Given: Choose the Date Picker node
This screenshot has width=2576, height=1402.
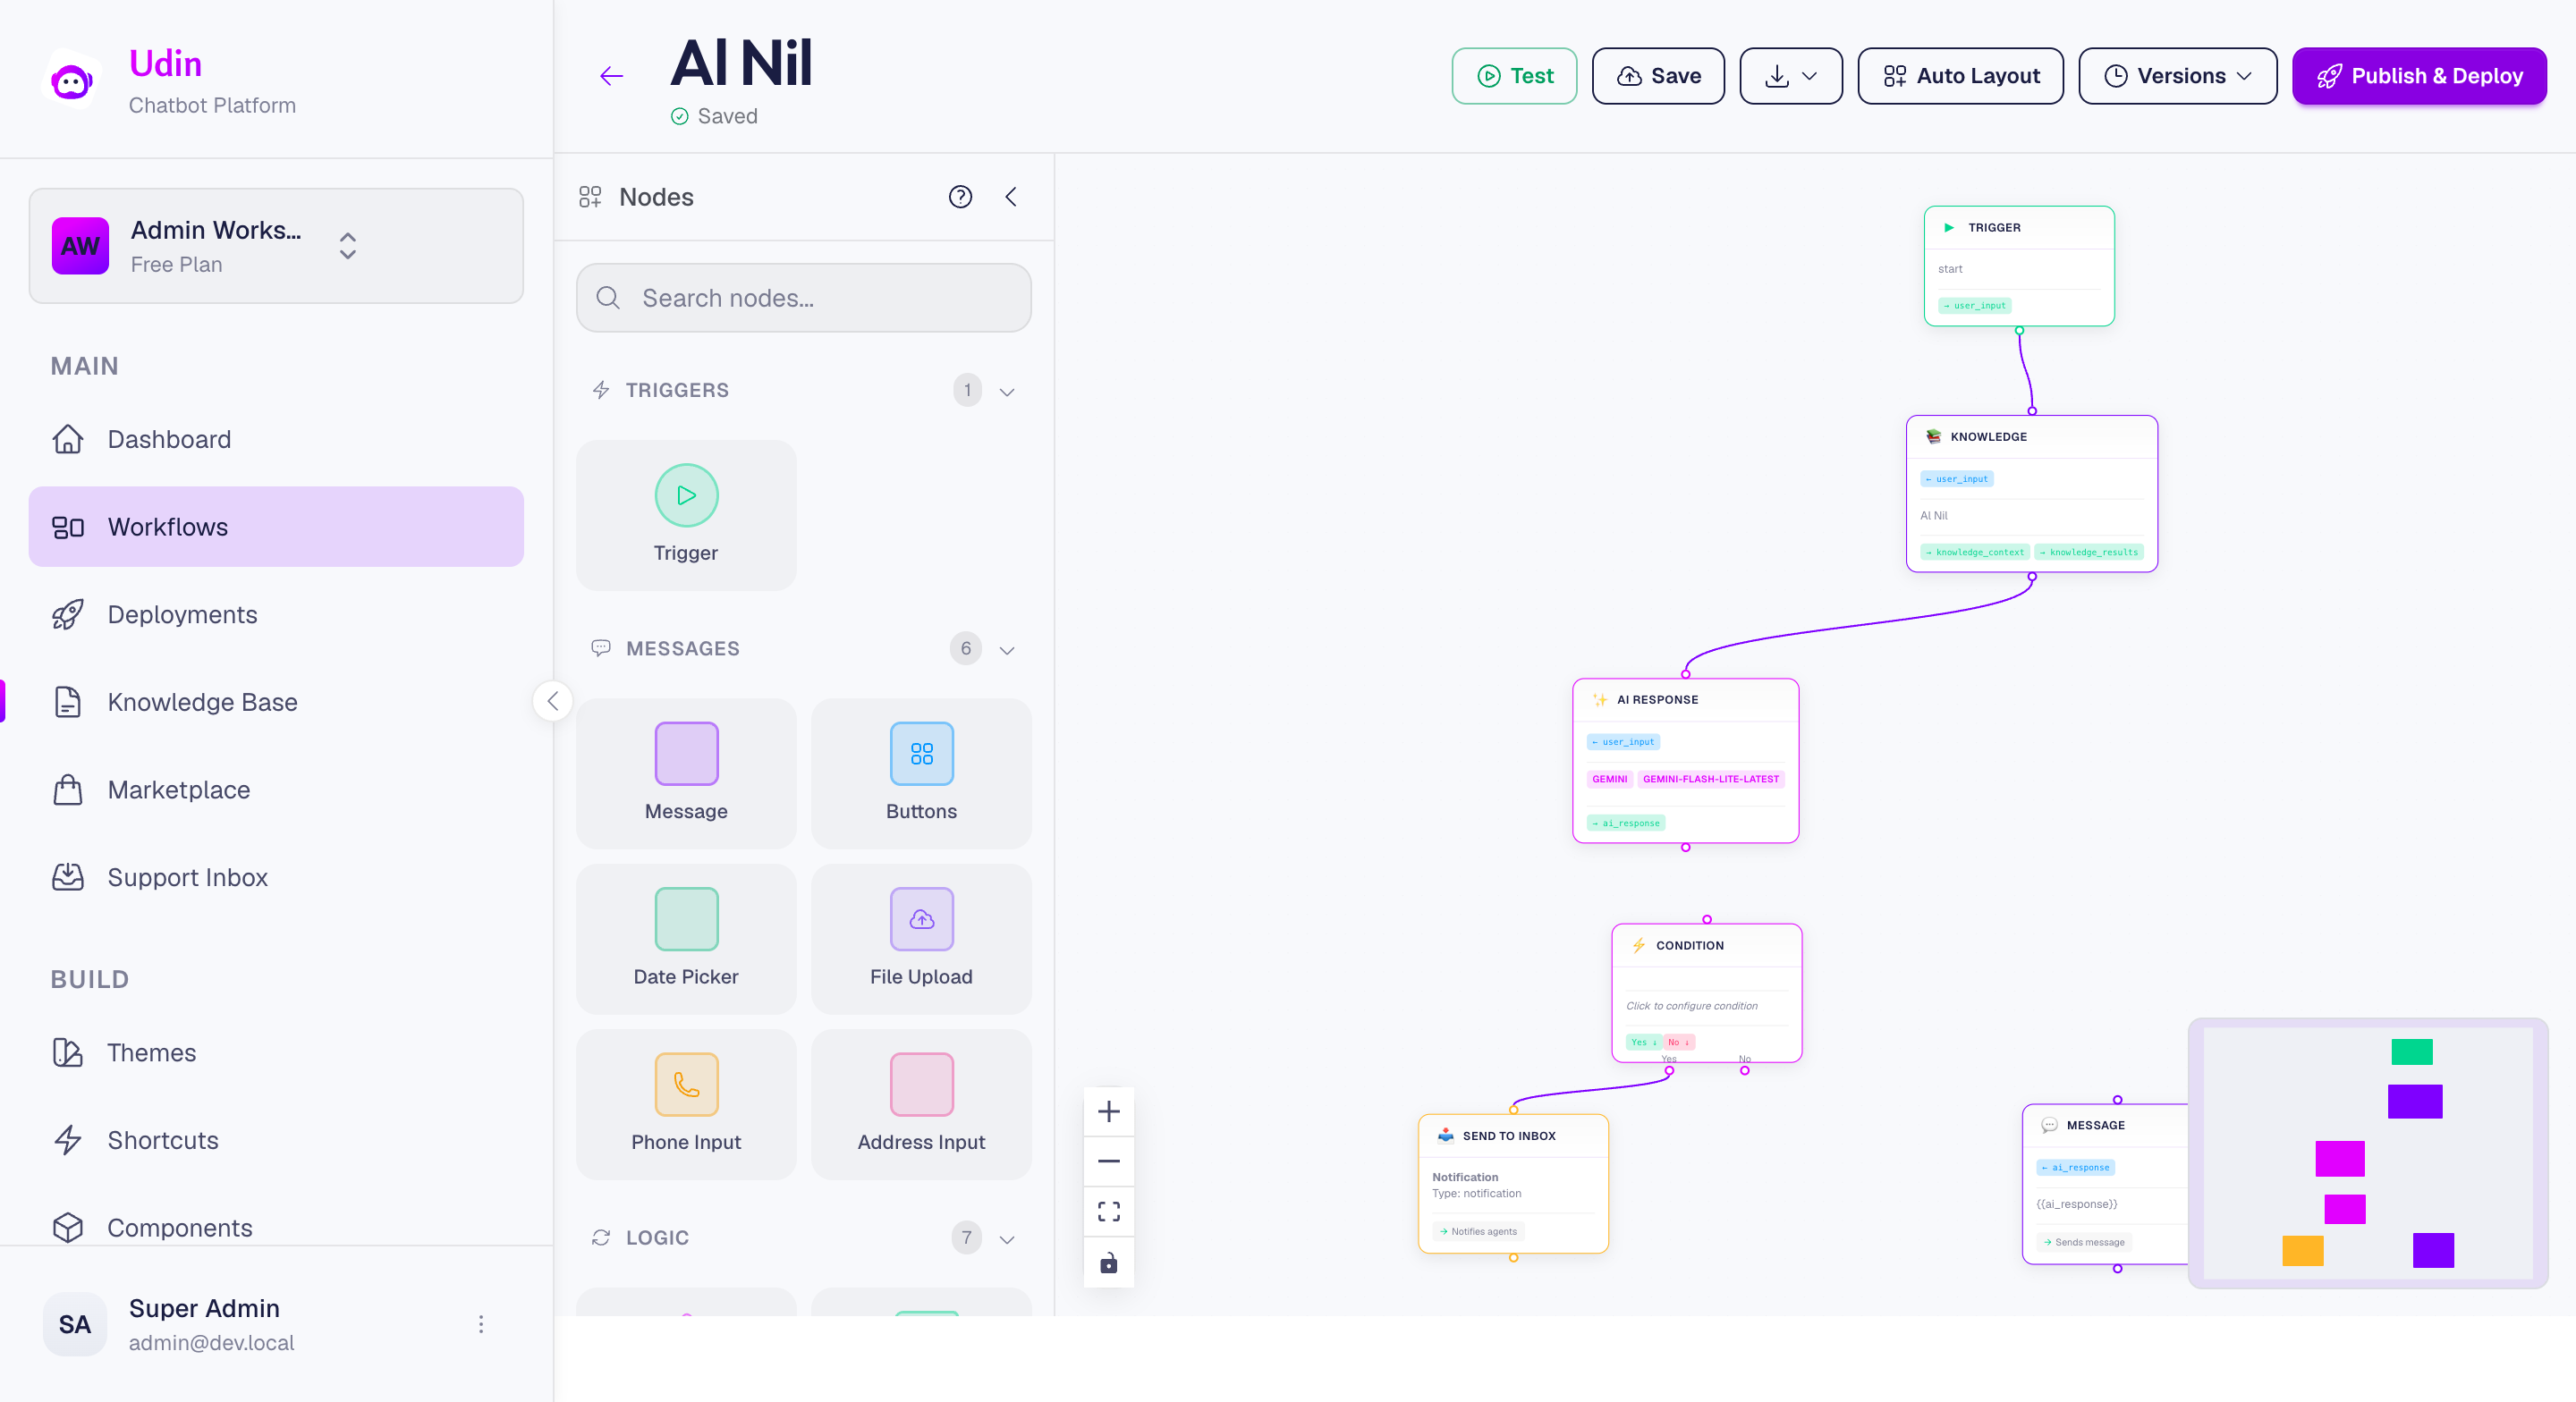Looking at the screenshot, I should [685, 938].
